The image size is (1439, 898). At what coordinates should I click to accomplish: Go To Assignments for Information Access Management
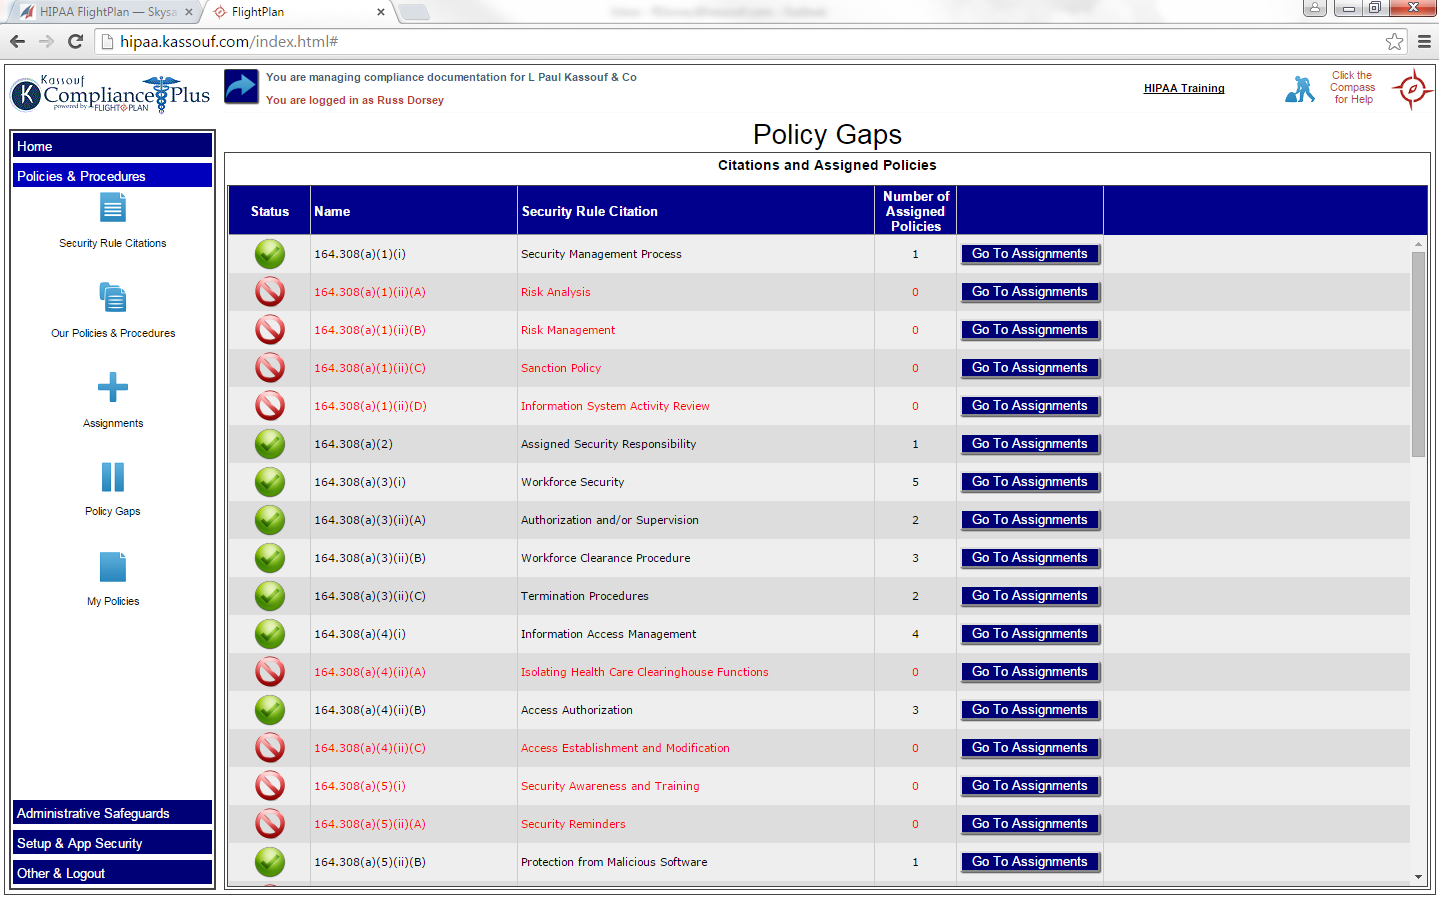pyautogui.click(x=1029, y=634)
